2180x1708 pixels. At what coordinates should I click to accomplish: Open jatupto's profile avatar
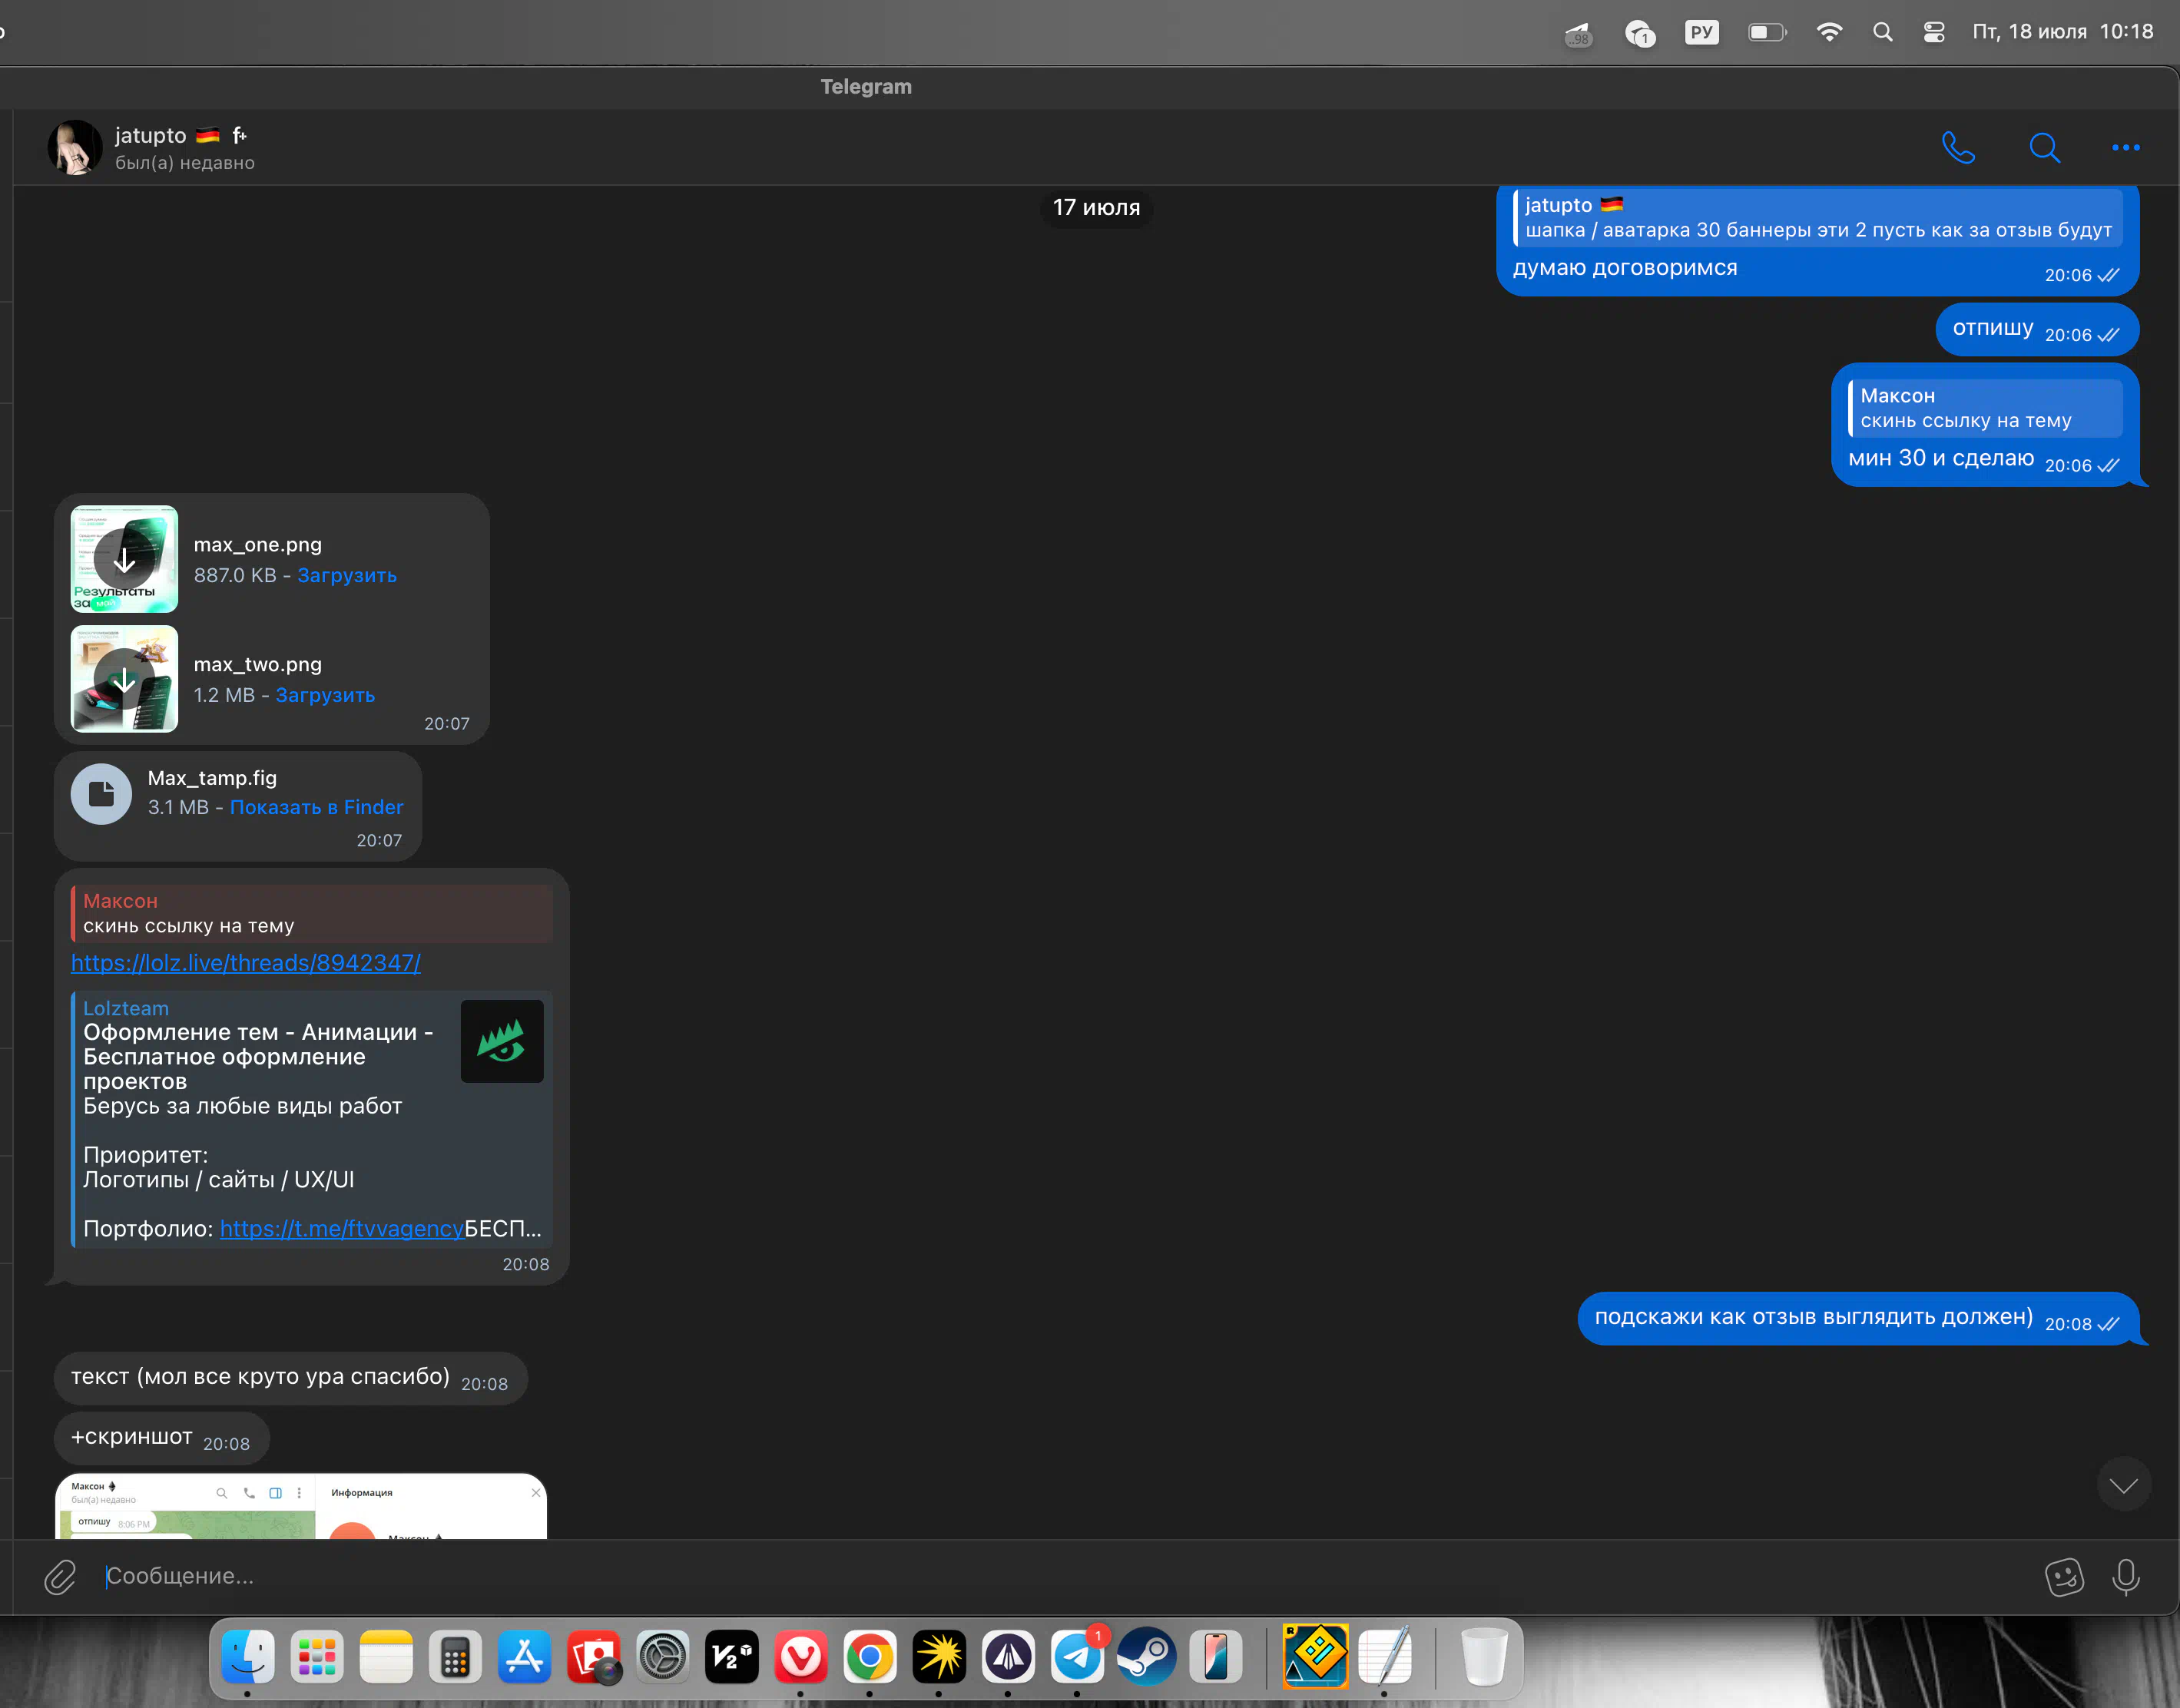75,147
